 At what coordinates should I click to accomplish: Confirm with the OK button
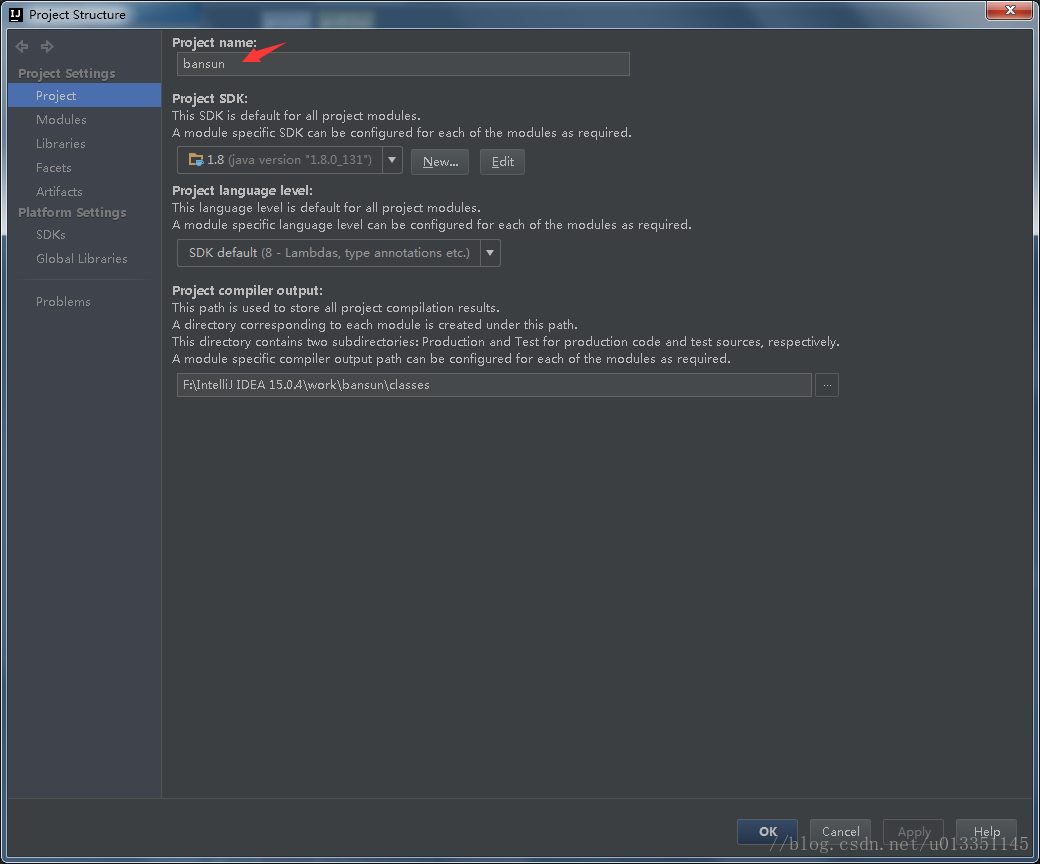click(x=767, y=832)
